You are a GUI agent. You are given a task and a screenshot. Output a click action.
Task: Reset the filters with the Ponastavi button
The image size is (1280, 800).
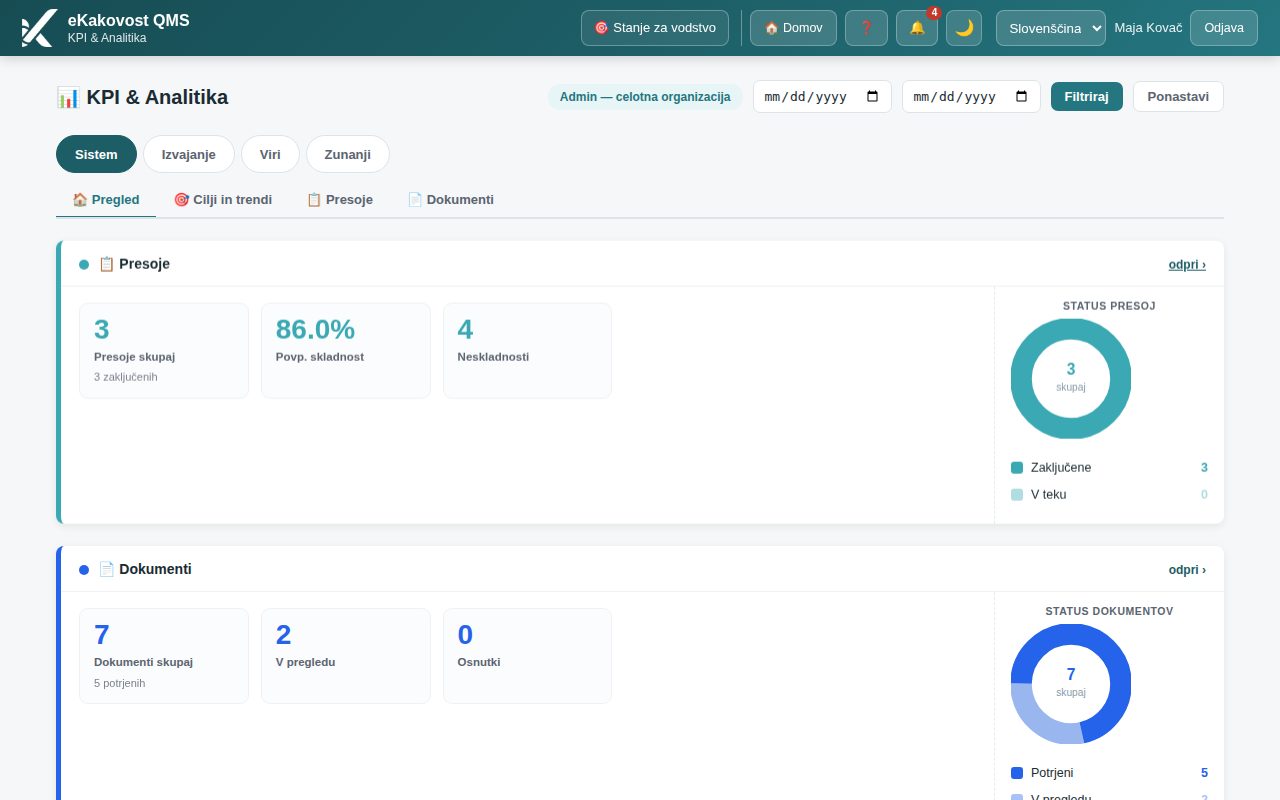[x=1178, y=97]
